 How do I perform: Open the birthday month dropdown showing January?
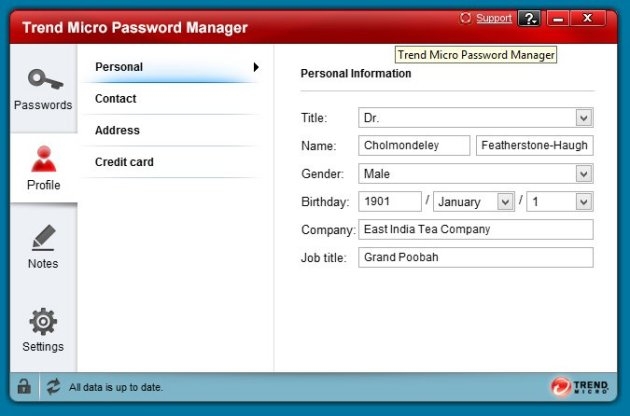click(474, 201)
